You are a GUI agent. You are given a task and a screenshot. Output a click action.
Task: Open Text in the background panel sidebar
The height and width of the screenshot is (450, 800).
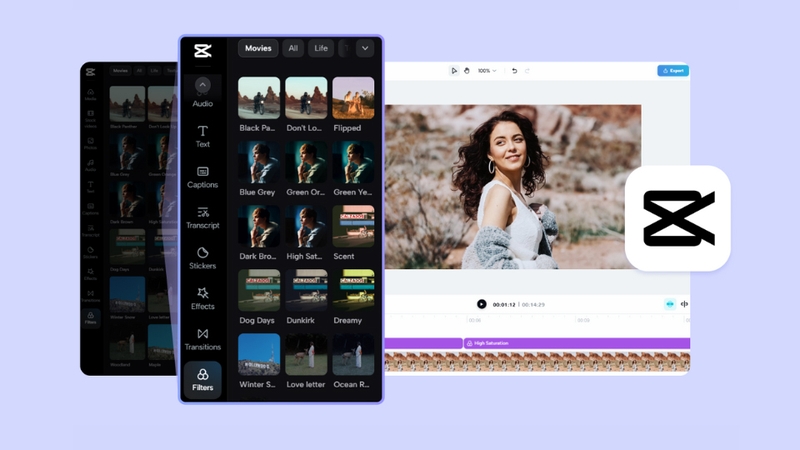tap(90, 187)
